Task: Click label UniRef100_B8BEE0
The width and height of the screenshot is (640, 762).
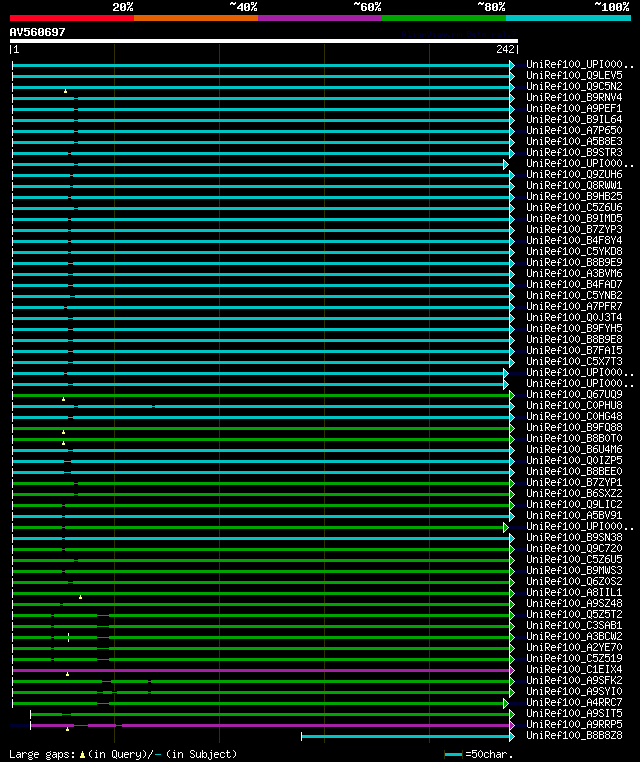Action: point(574,471)
